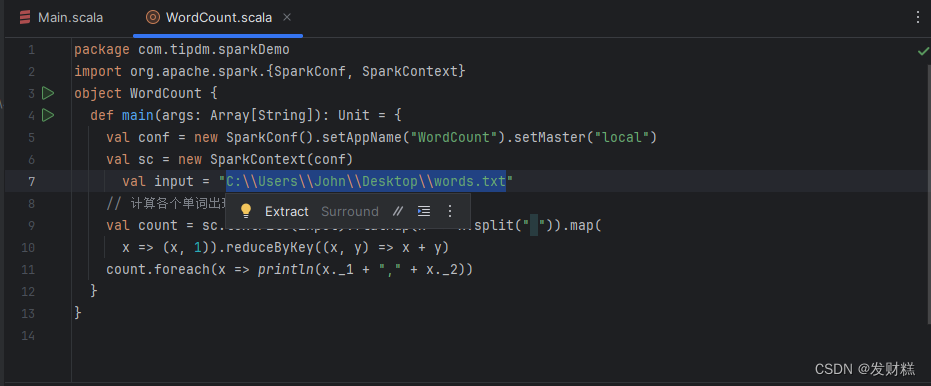
Task: Click the Extract action button
Action: coord(287,211)
